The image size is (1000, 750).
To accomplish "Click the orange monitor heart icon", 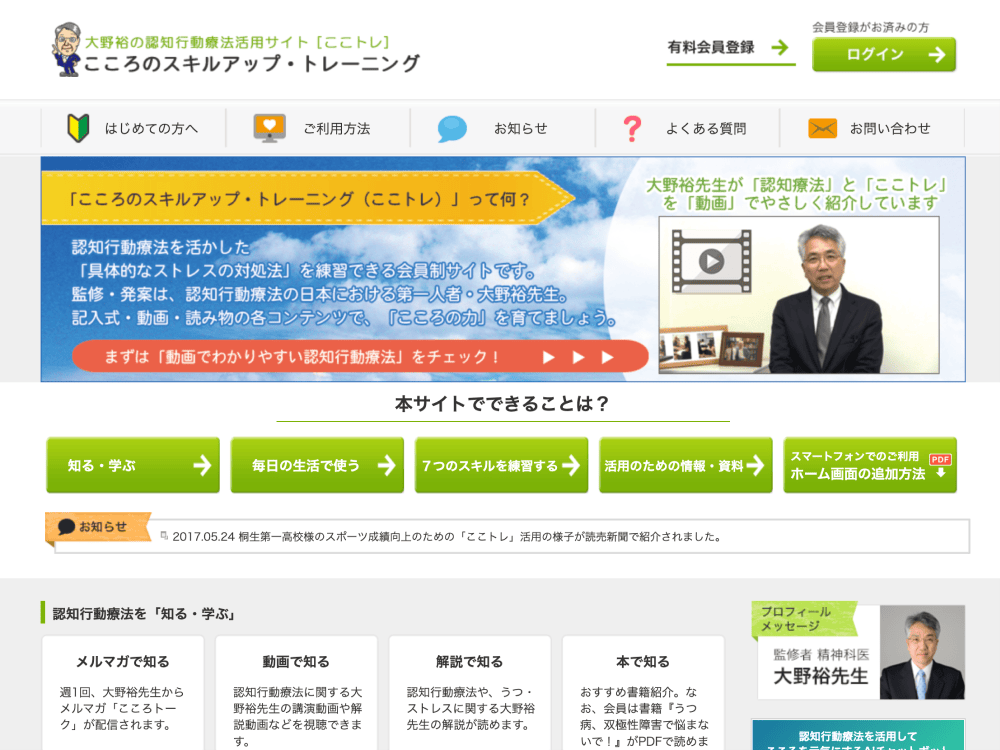I will pyautogui.click(x=269, y=128).
